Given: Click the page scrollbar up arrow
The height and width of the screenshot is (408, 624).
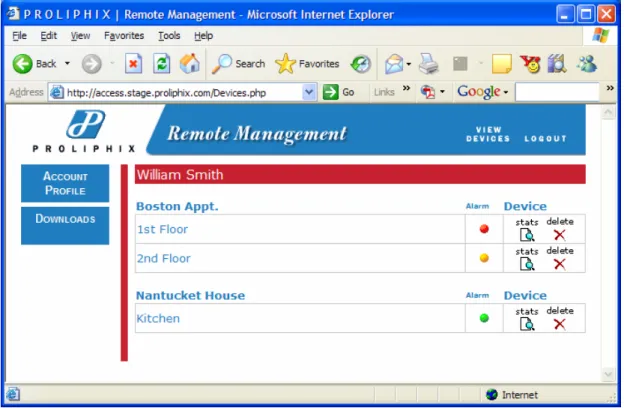Looking at the screenshot, I should [608, 113].
